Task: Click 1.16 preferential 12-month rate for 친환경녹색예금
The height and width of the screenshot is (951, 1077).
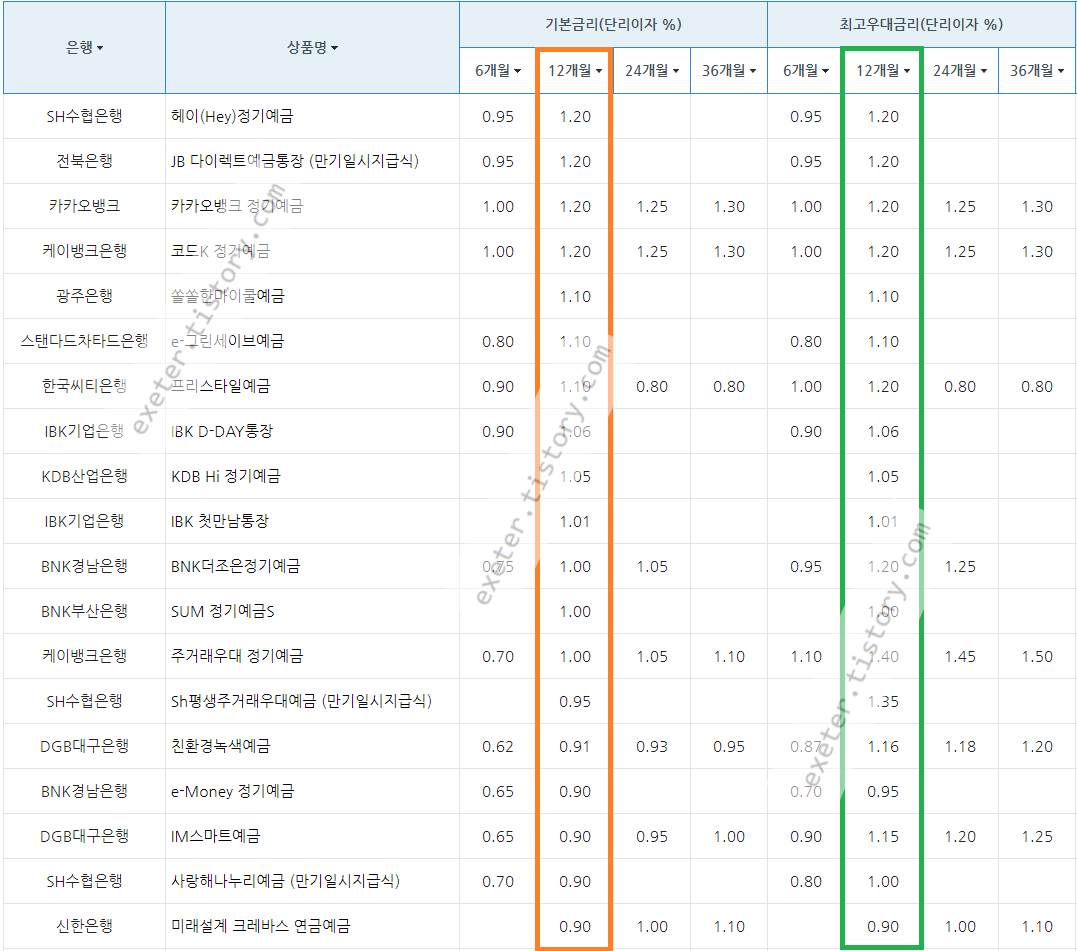Action: click(883, 746)
